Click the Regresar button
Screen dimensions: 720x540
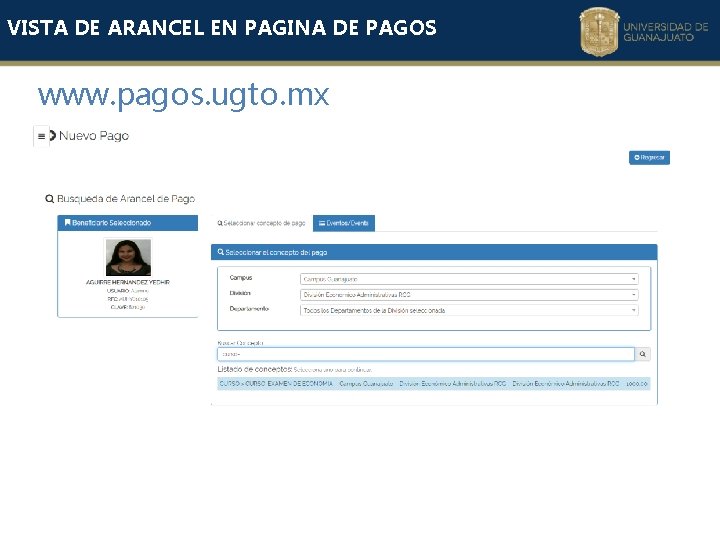coord(649,158)
